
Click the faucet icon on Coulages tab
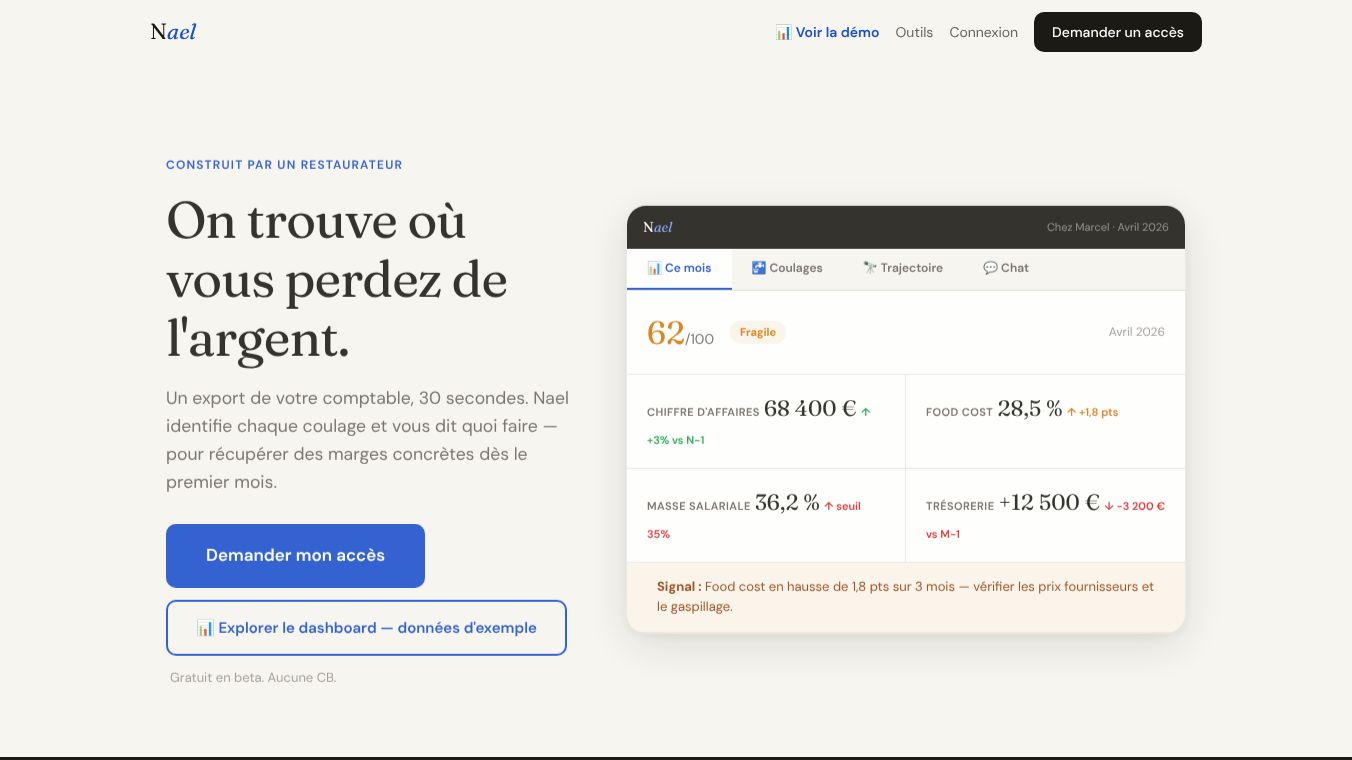(x=759, y=268)
